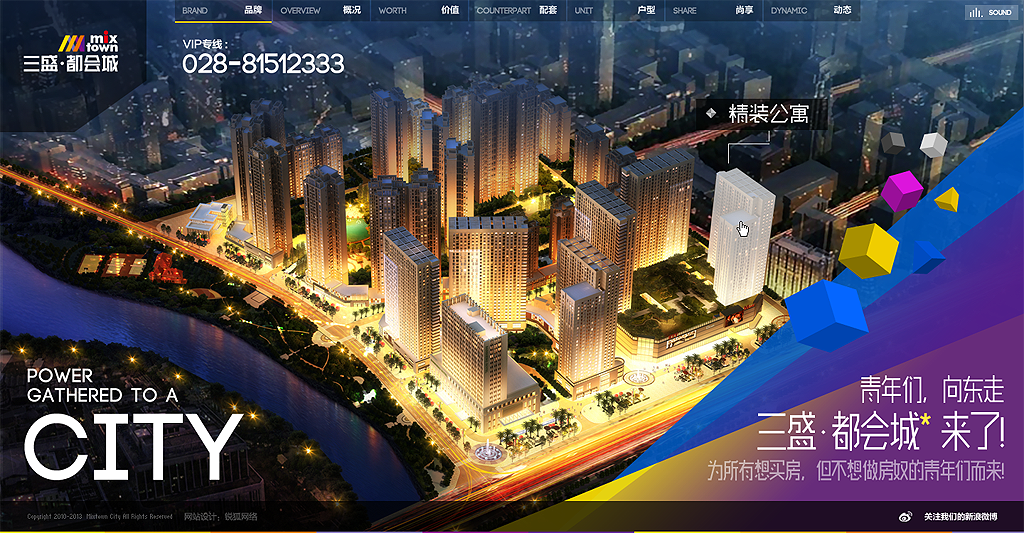
Task: Click the large yellow cube
Action: (x=867, y=249)
